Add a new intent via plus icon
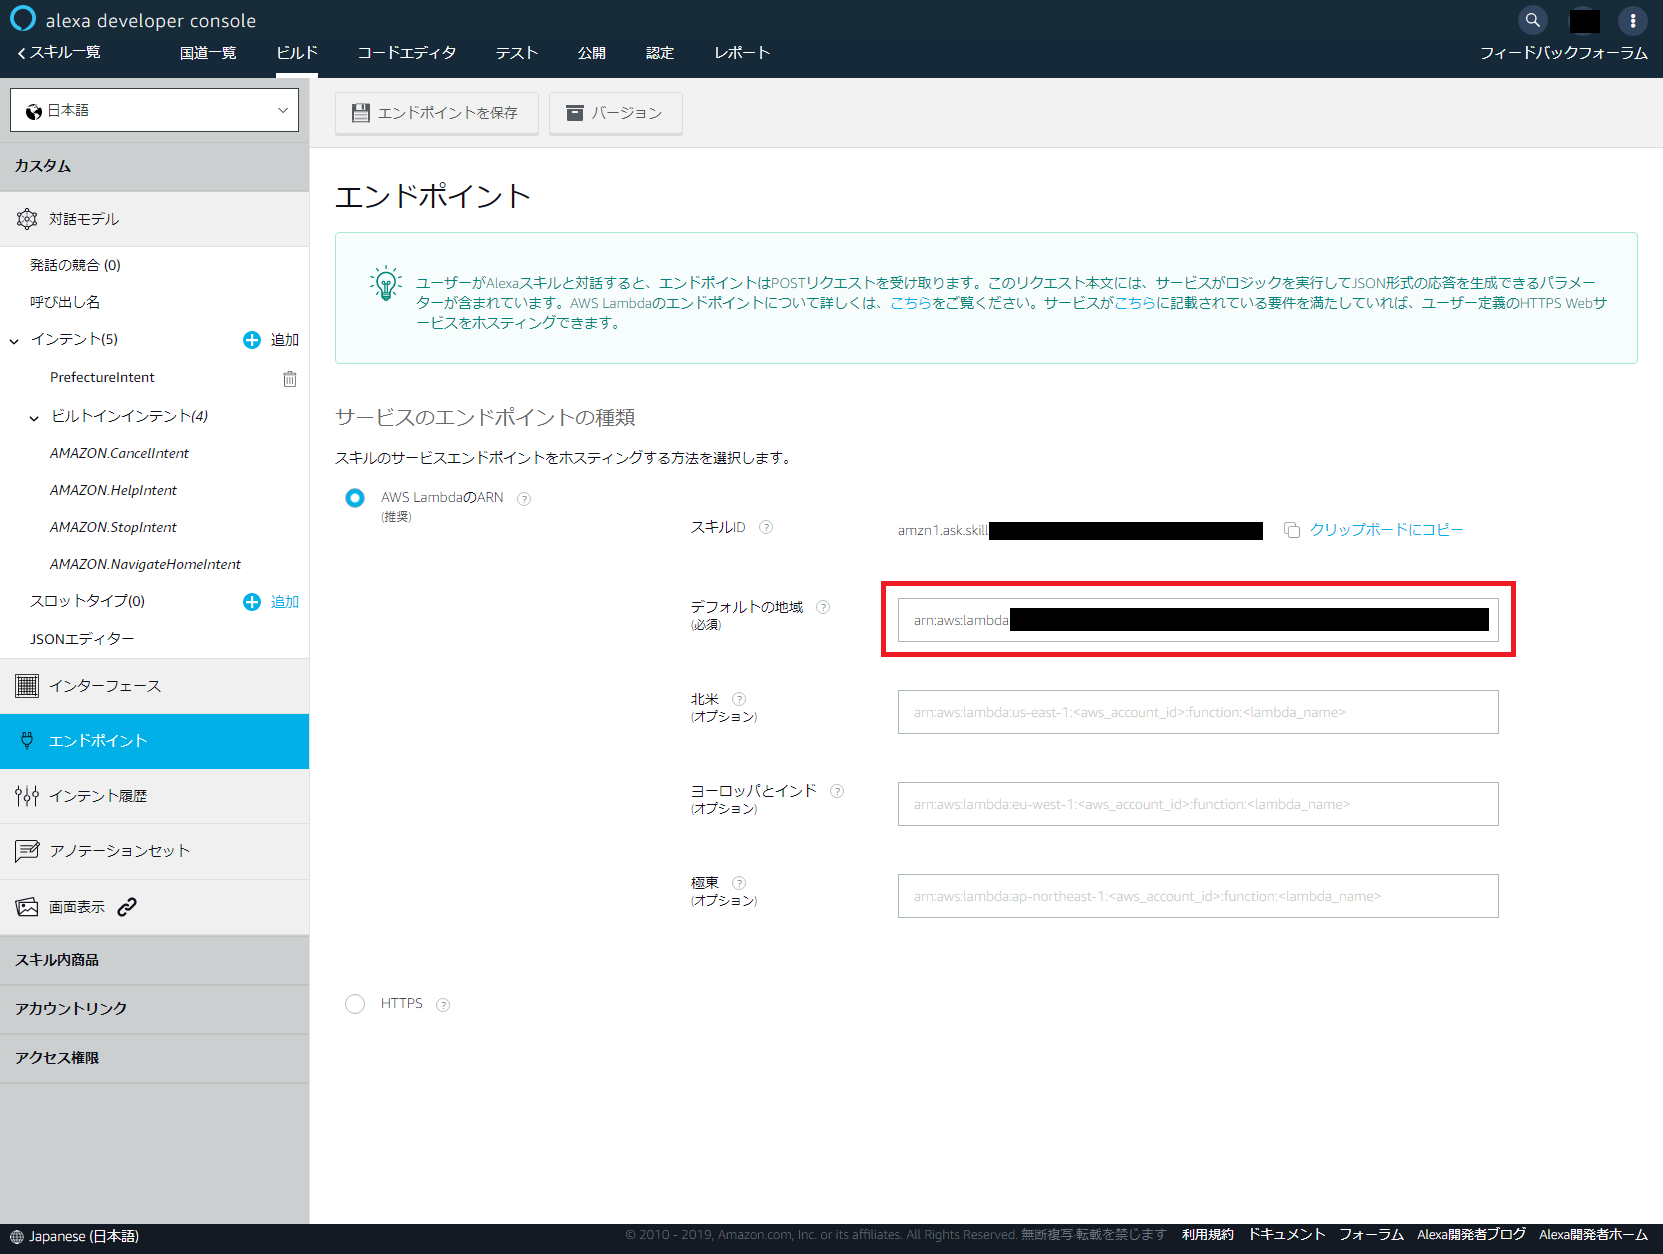This screenshot has width=1663, height=1254. [x=251, y=340]
